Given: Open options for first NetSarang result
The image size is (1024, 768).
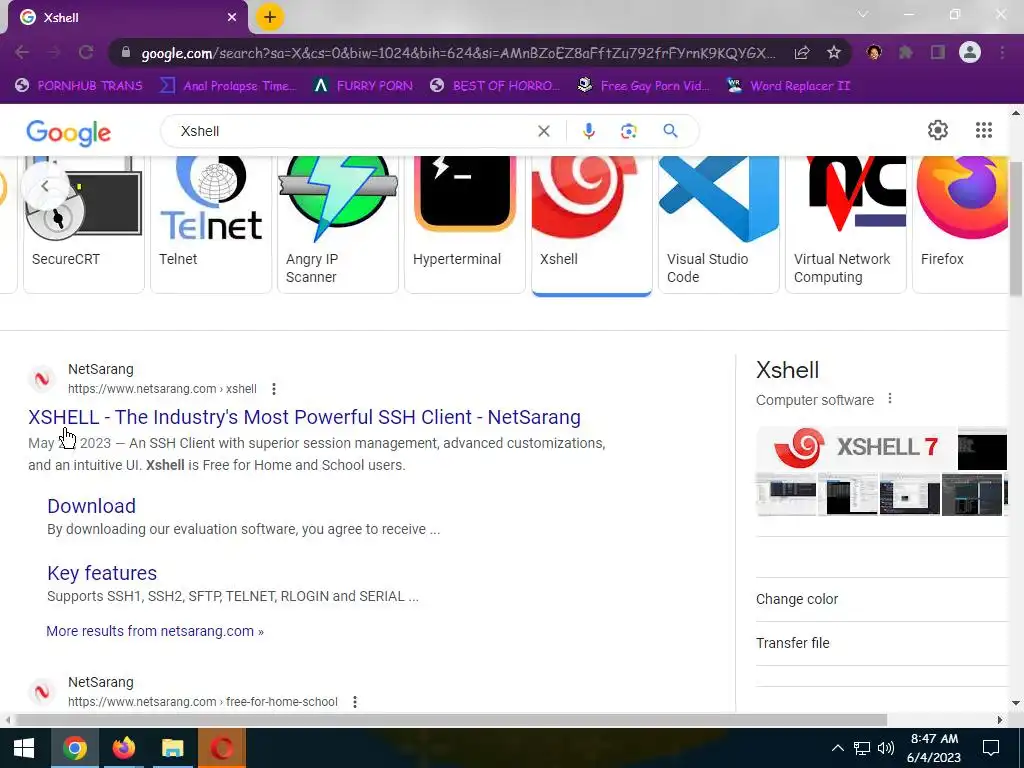Looking at the screenshot, I should coord(274,389).
